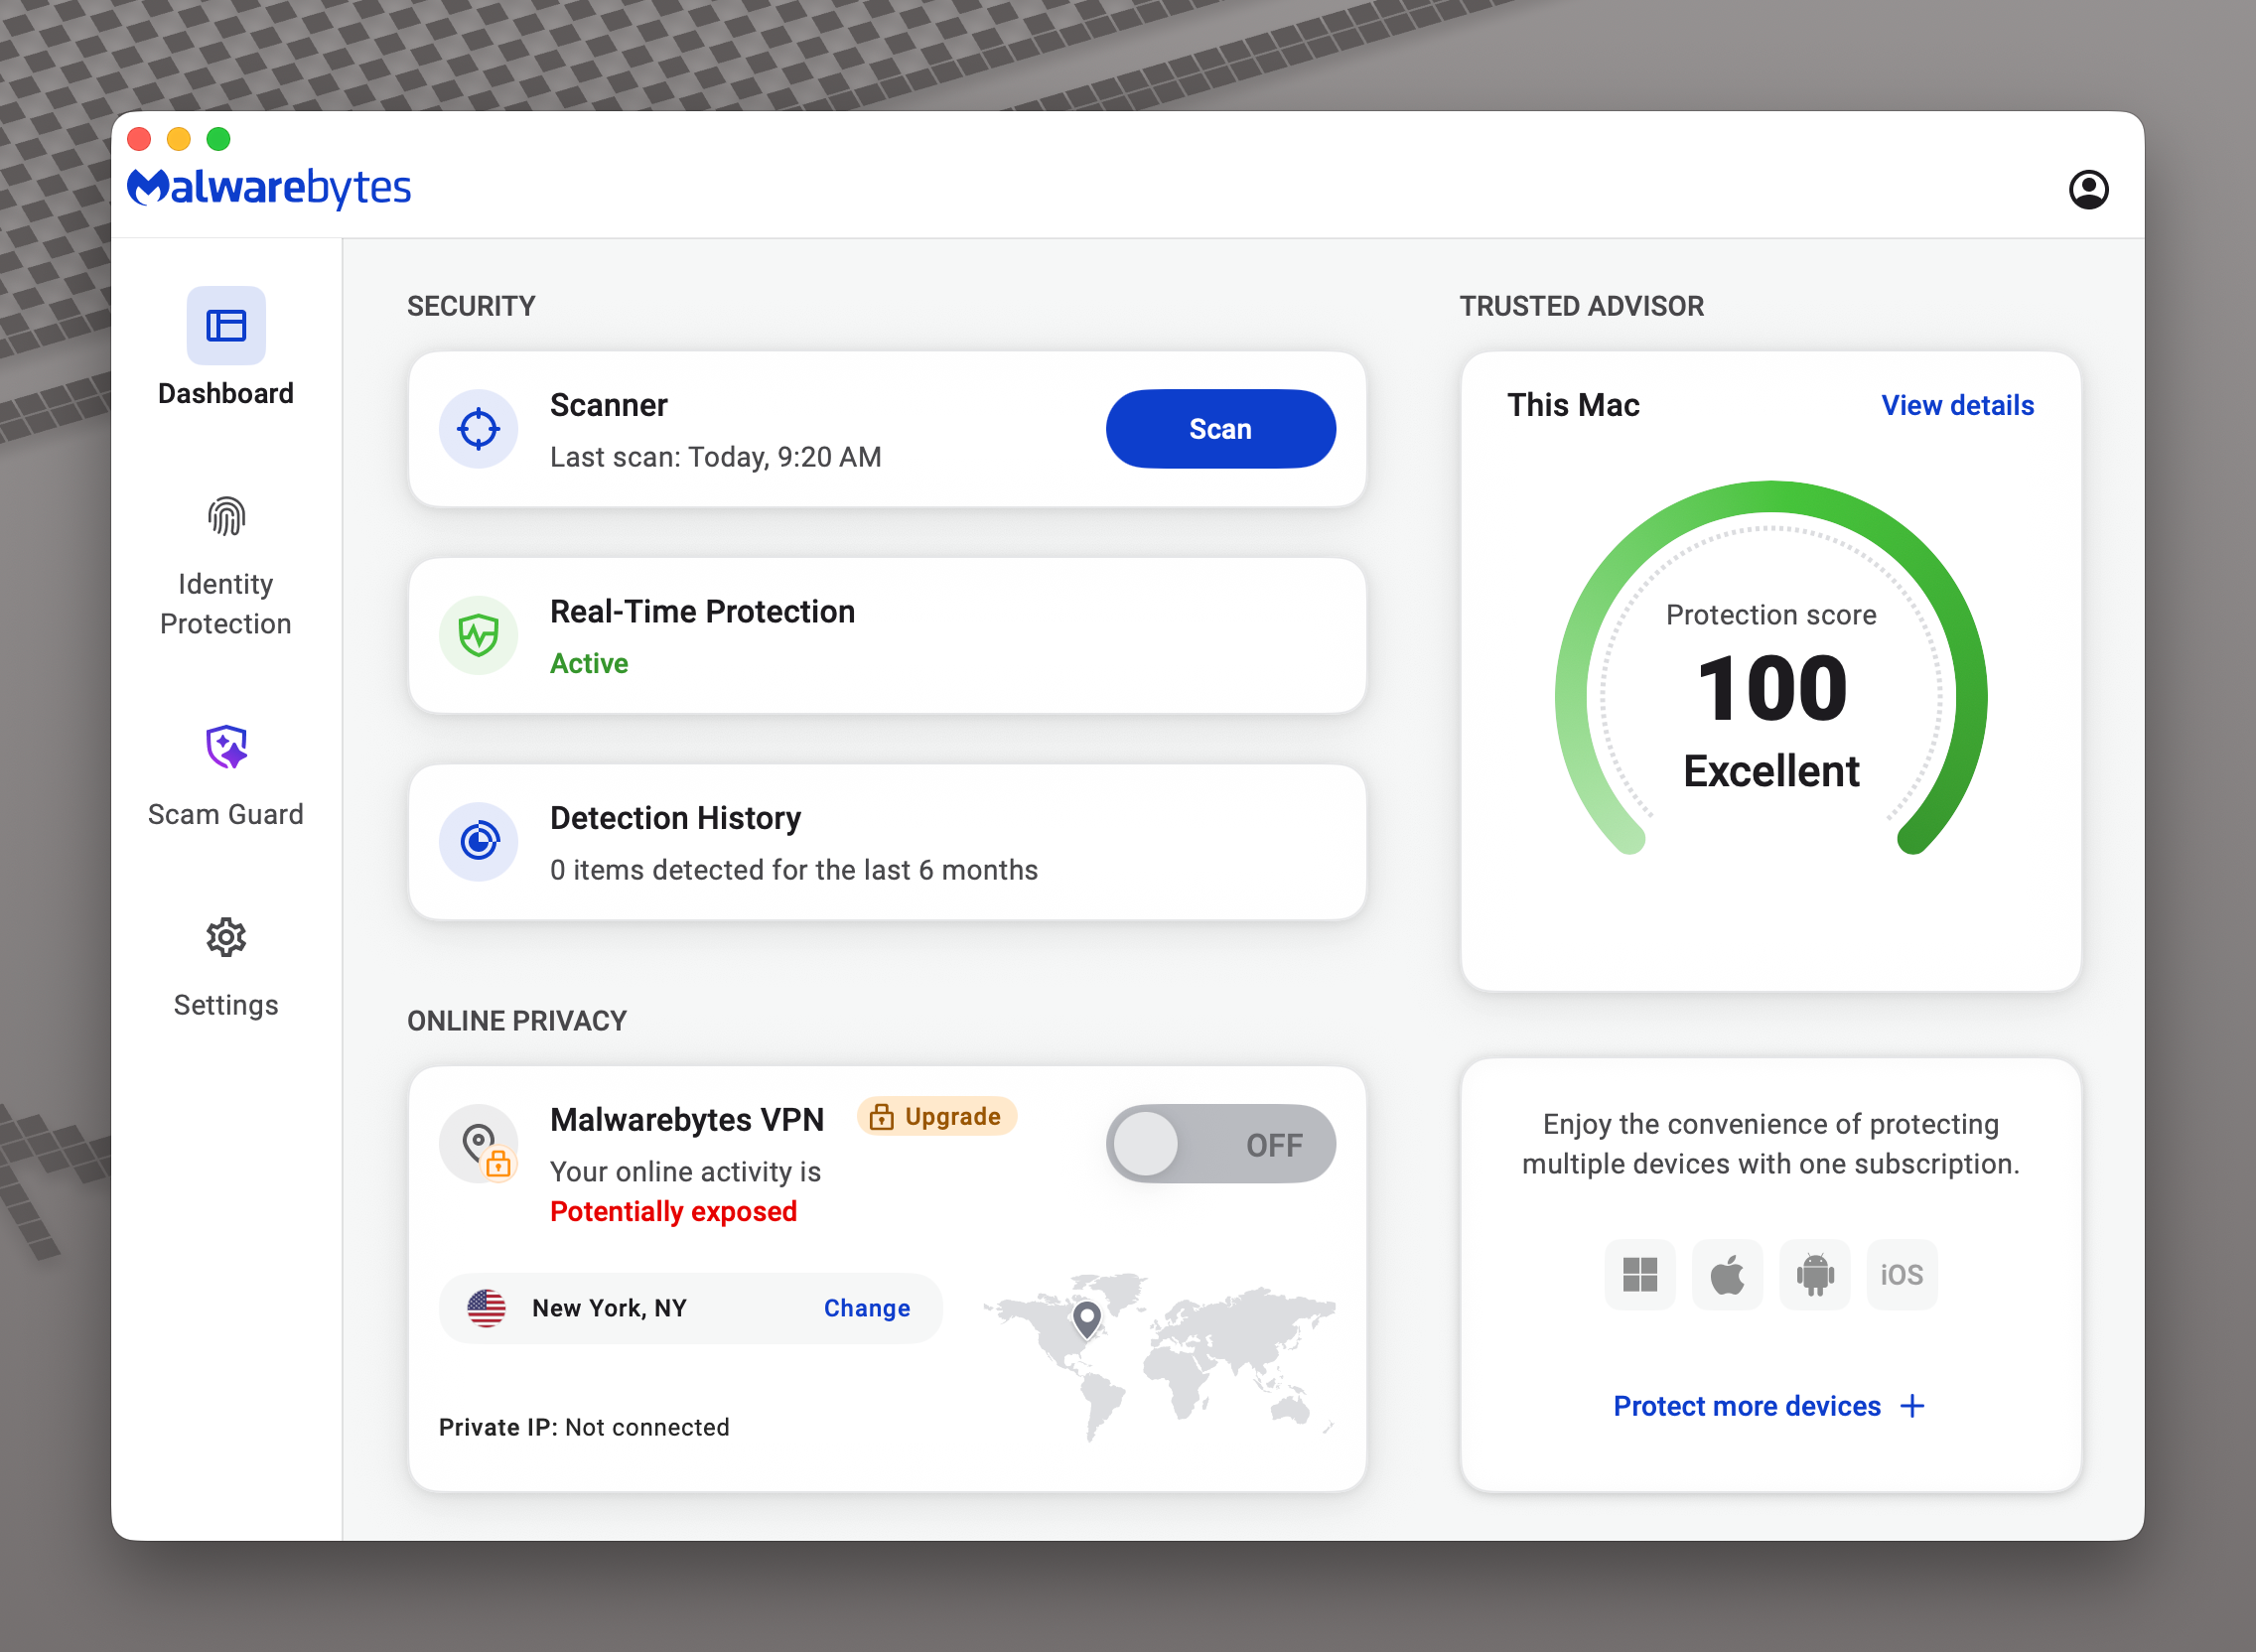Screen dimensions: 2256x1652
Task: Click the Scanner title text
Action: (x=608, y=405)
